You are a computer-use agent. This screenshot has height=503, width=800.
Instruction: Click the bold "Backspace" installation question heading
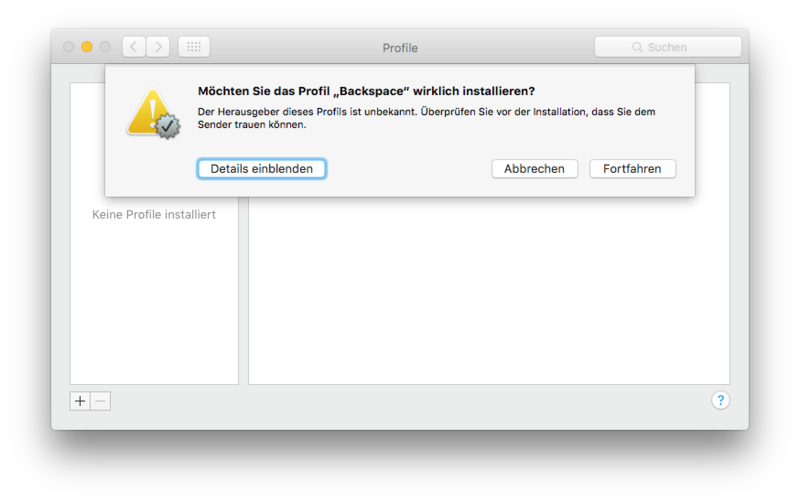pos(366,91)
